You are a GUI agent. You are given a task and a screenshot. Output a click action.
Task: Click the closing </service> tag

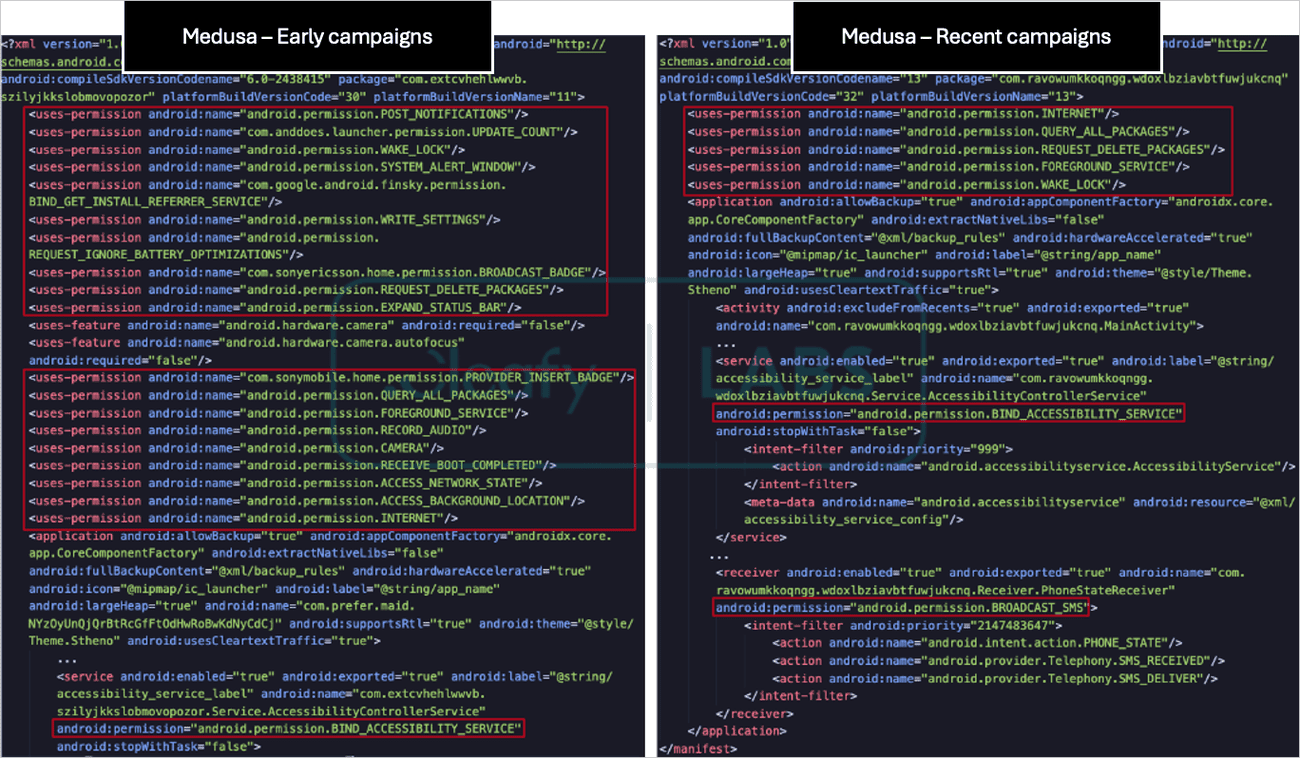click(x=751, y=536)
